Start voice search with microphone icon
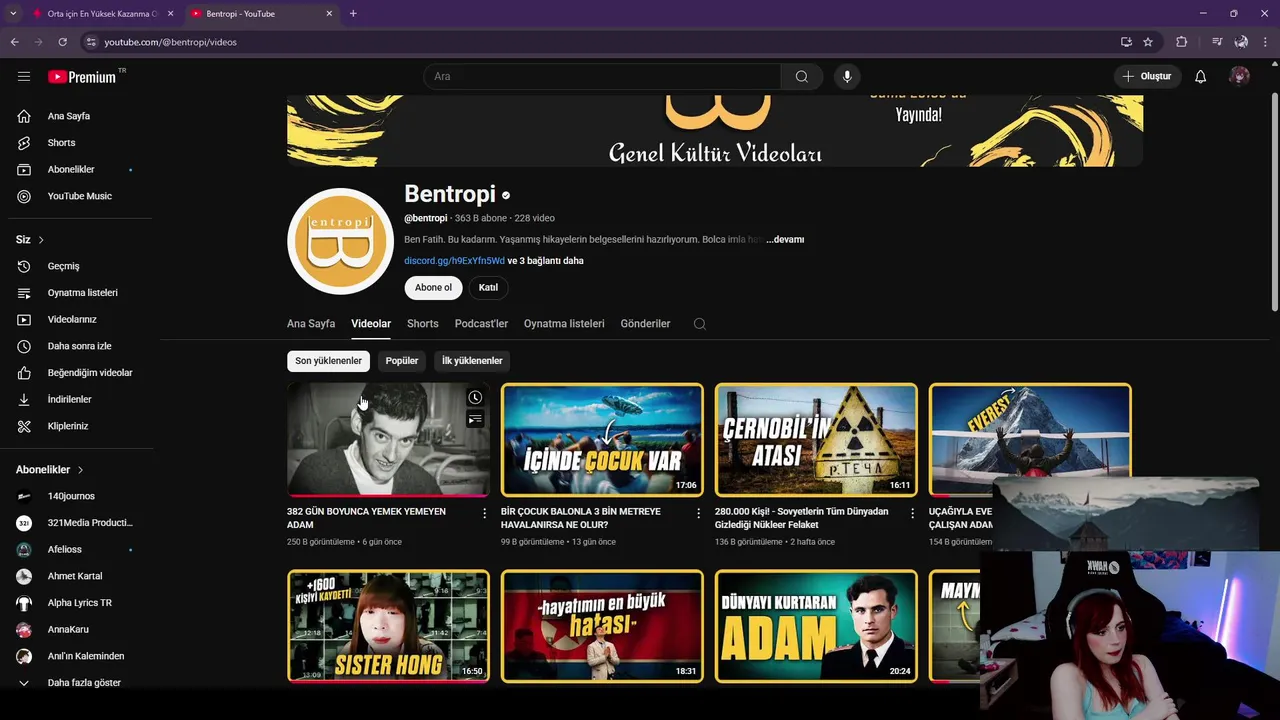 [847, 76]
